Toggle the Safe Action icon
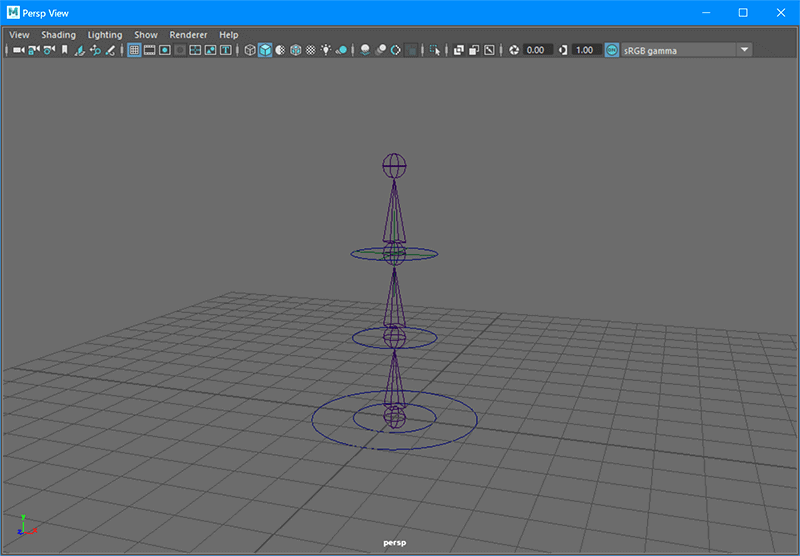Viewport: 800px width, 556px height. pyautogui.click(x=210, y=50)
